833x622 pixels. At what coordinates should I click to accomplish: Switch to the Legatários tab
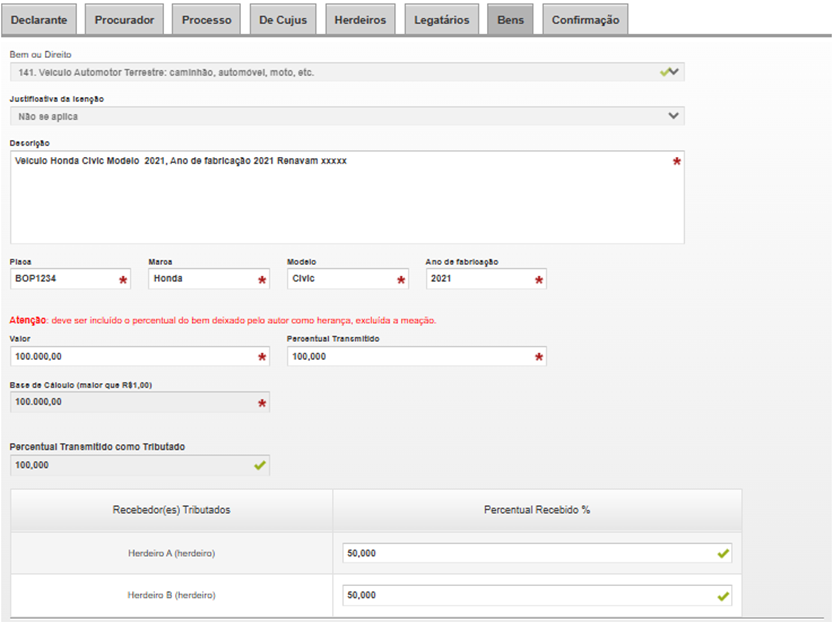click(441, 20)
